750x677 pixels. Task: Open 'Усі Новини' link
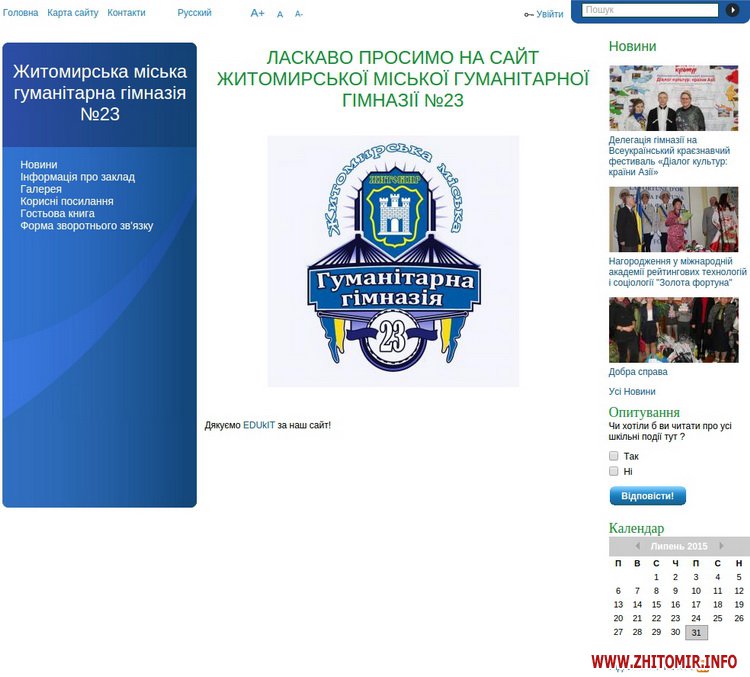click(632, 392)
